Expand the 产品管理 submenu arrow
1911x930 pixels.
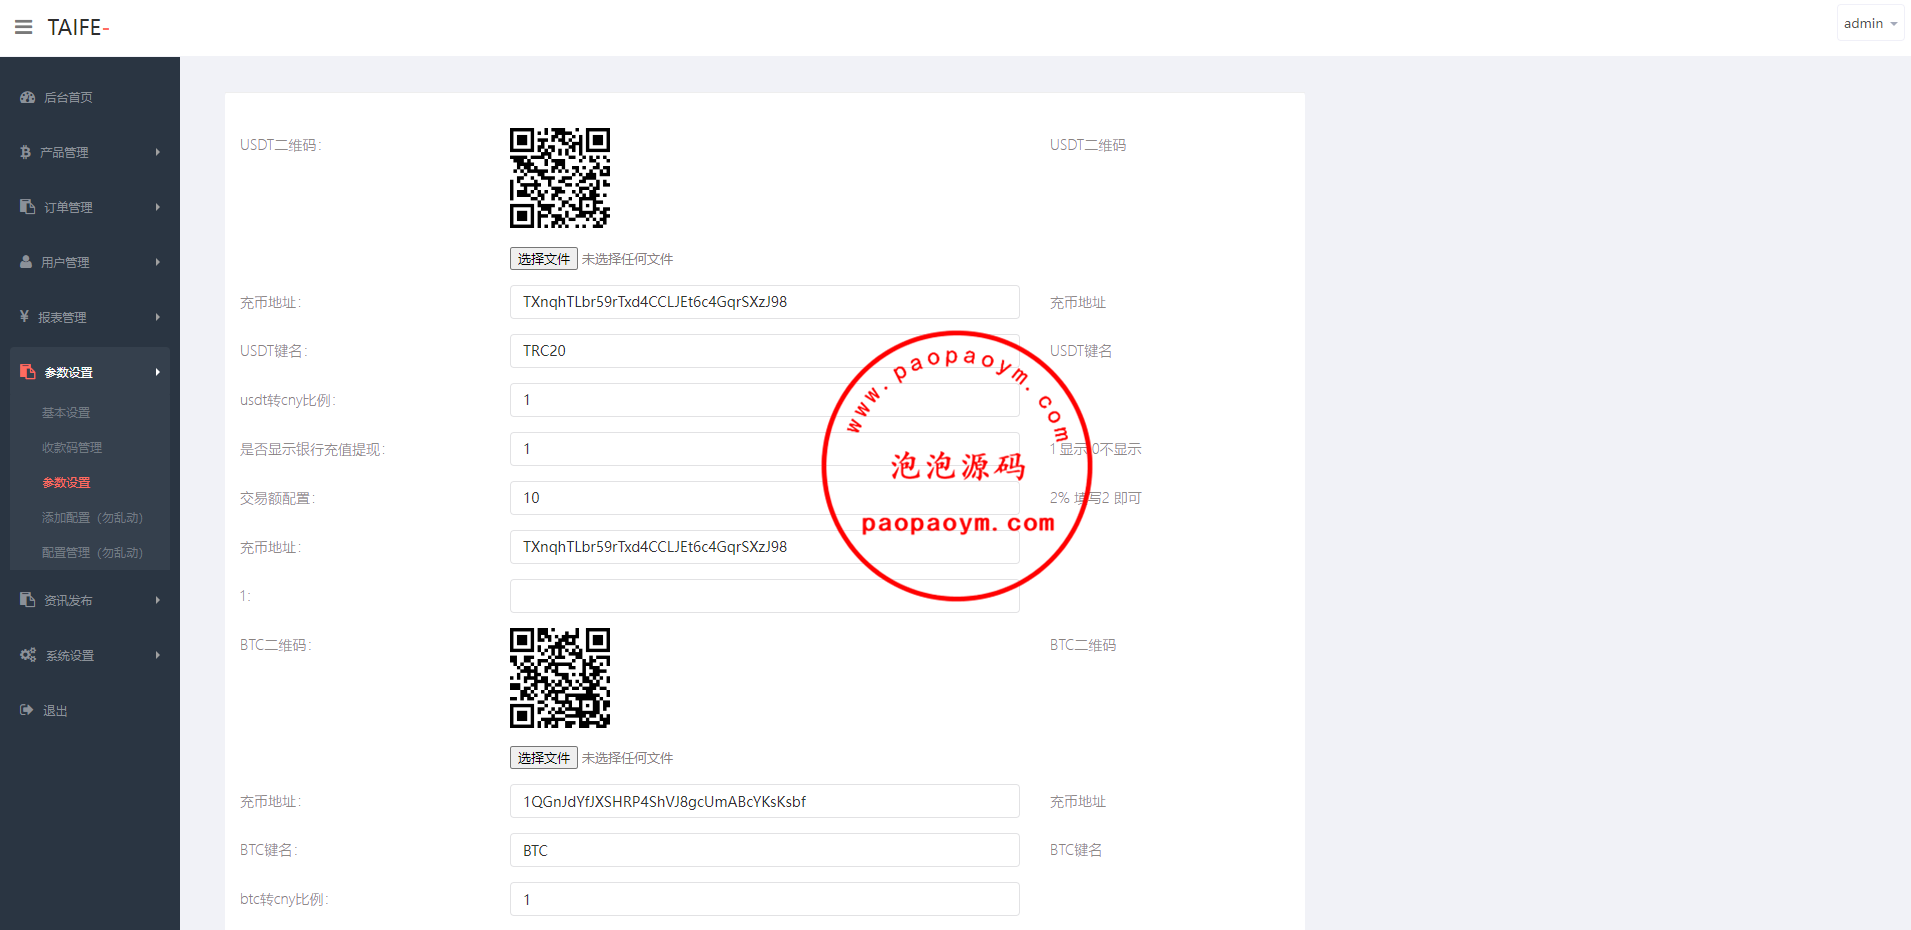tap(157, 152)
